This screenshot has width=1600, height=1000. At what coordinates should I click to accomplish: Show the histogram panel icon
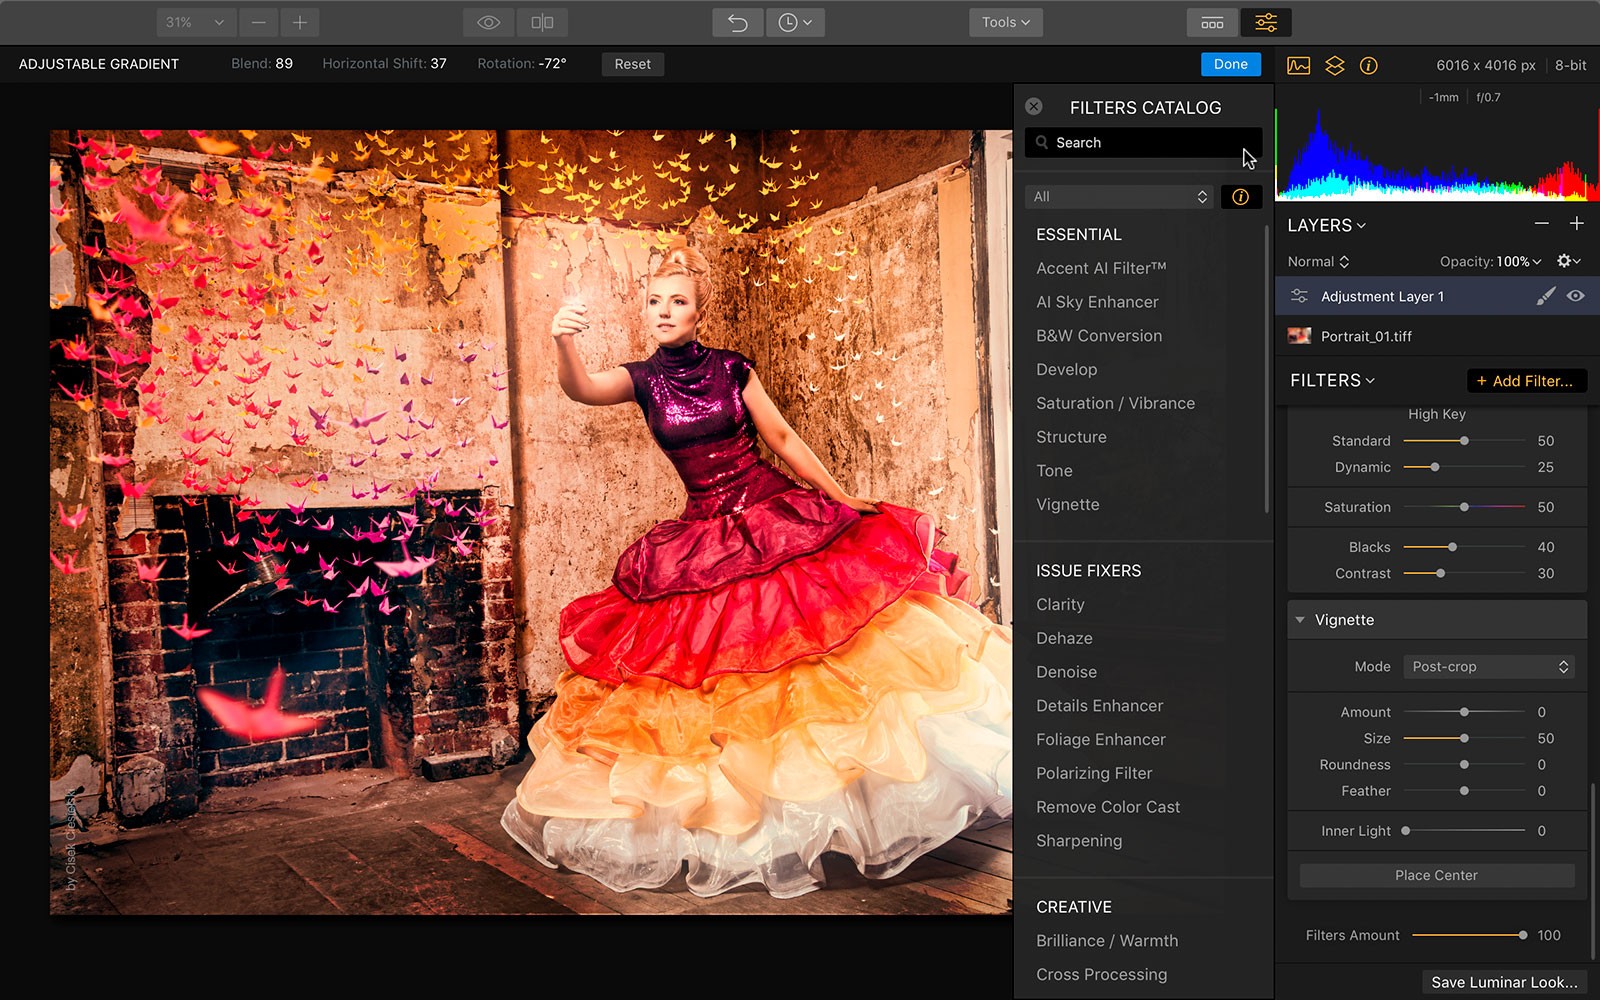(1298, 65)
